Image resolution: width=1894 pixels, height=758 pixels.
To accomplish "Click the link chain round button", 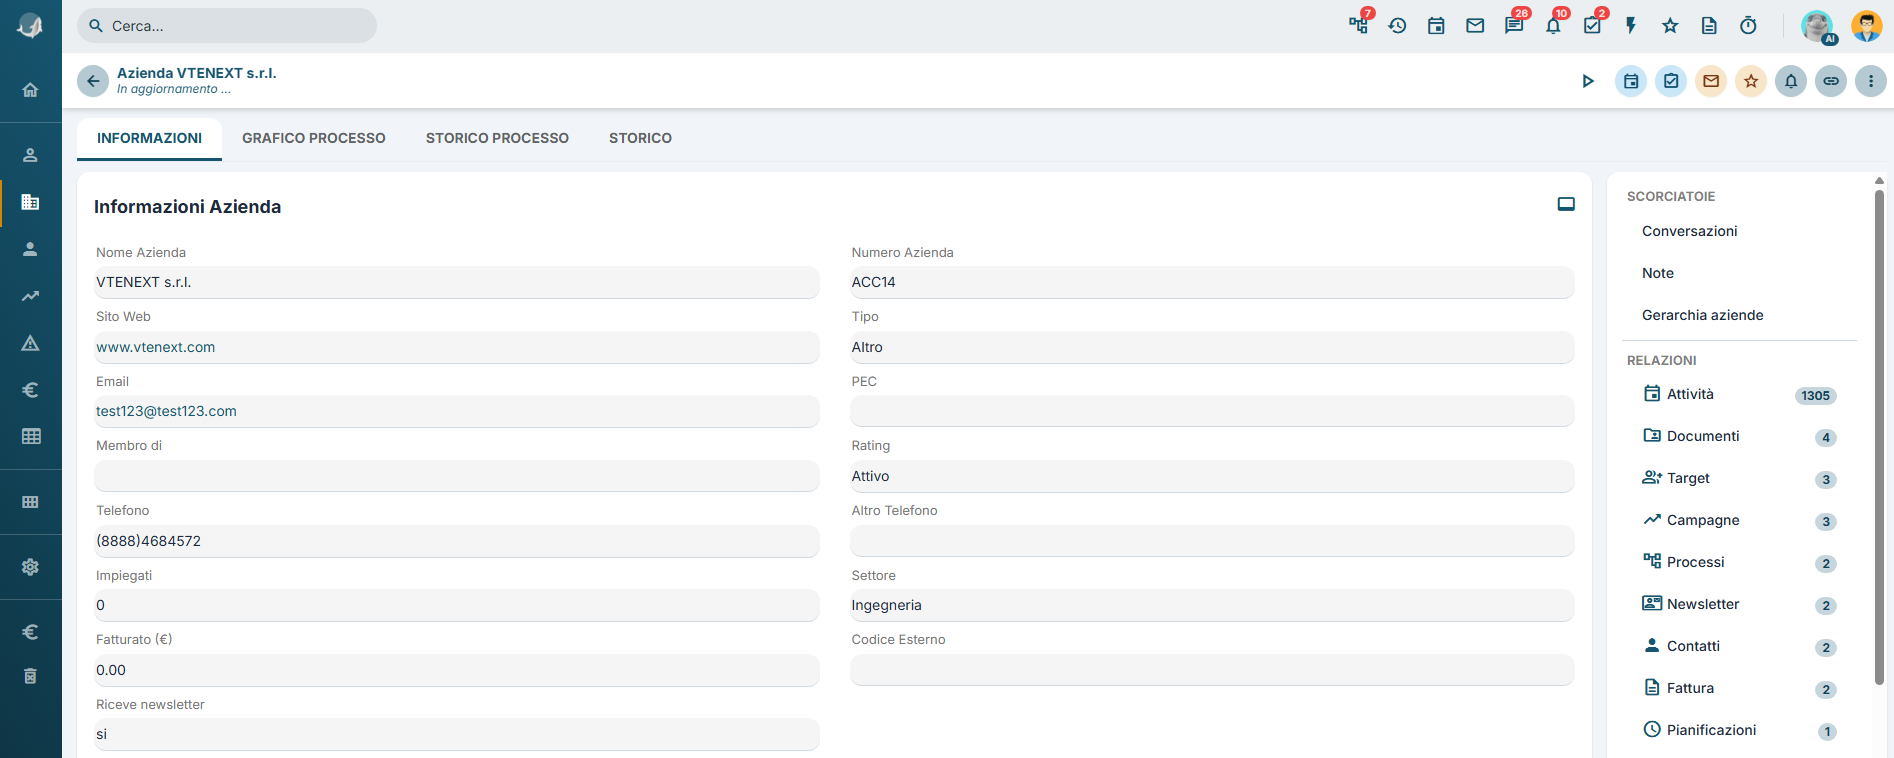I will tap(1831, 81).
